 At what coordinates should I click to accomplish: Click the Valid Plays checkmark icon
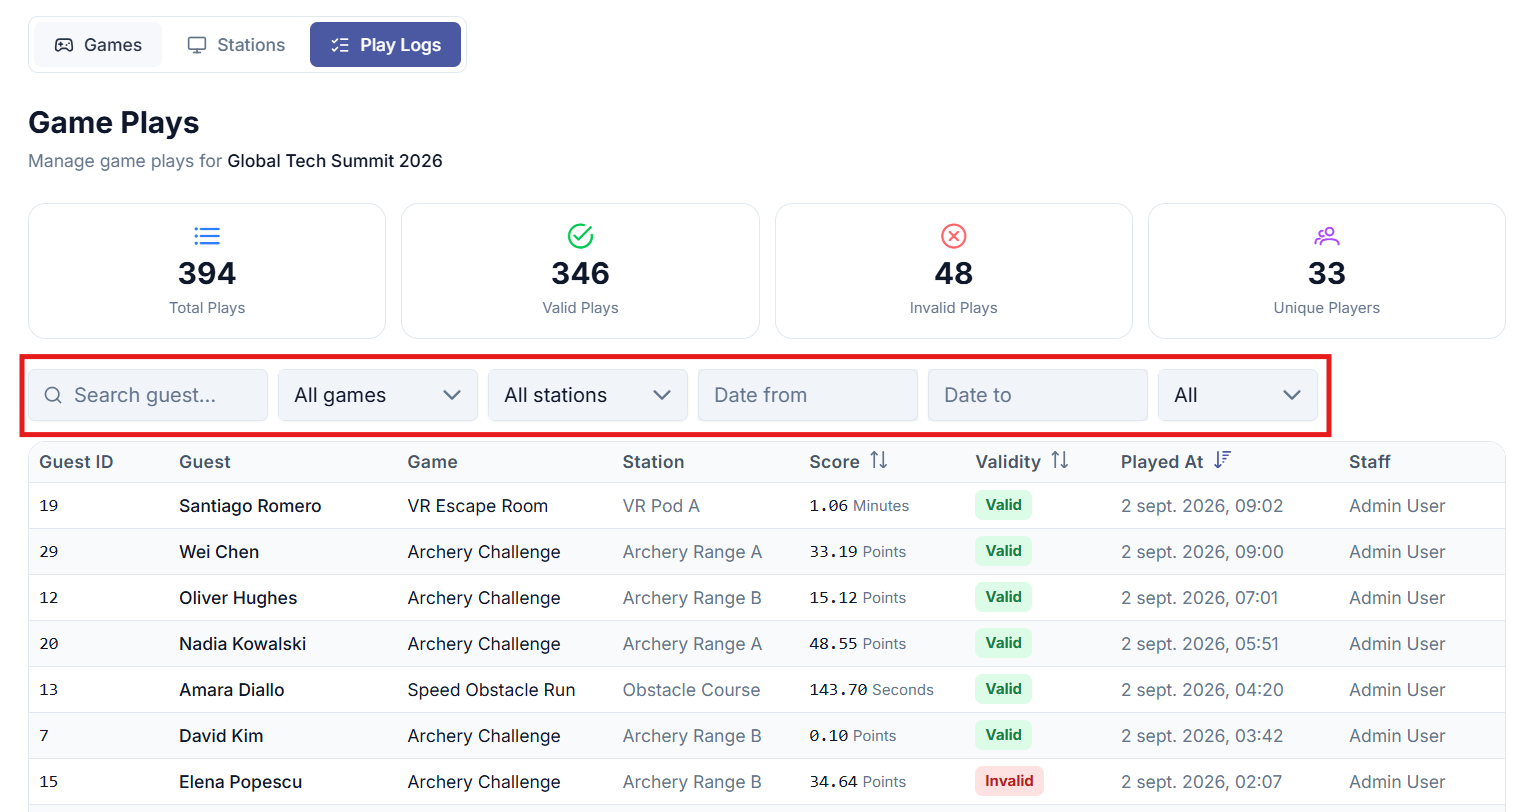[580, 236]
